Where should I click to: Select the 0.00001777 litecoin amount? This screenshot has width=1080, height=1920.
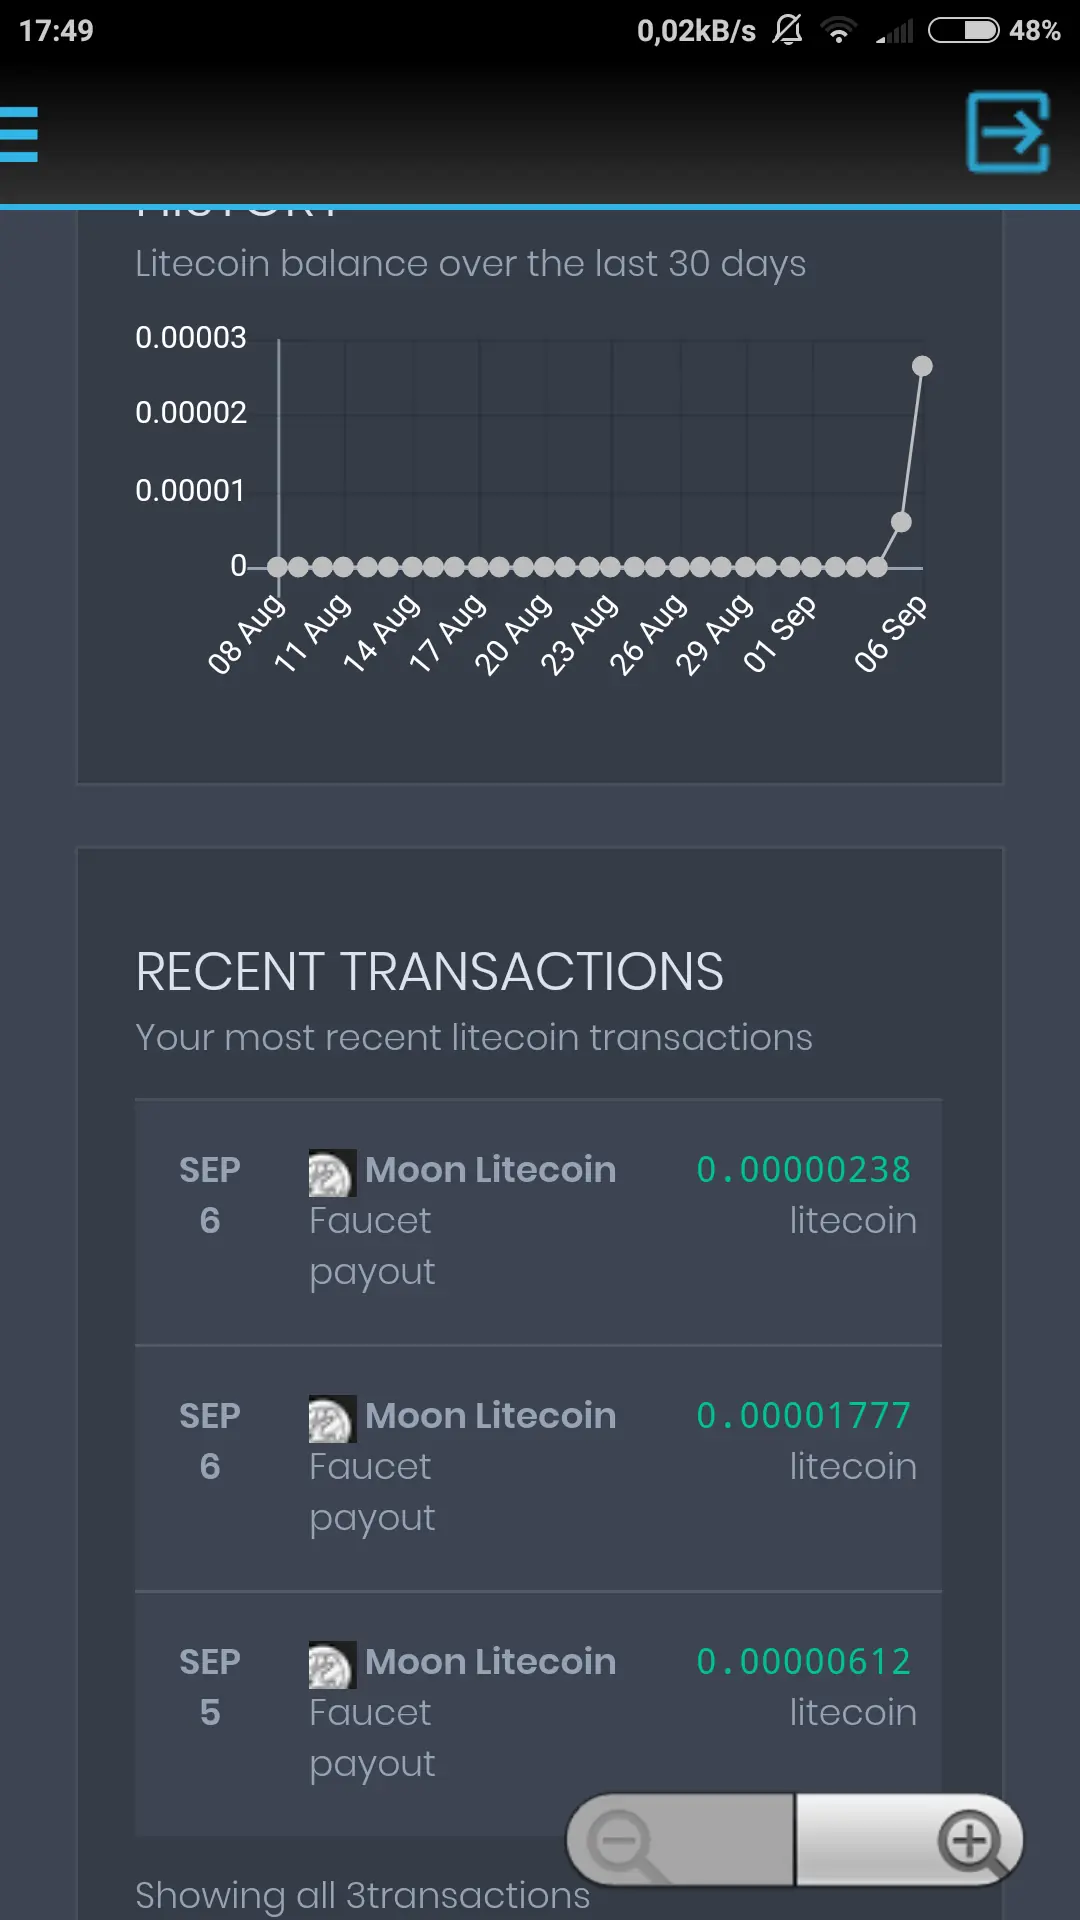(x=804, y=1416)
